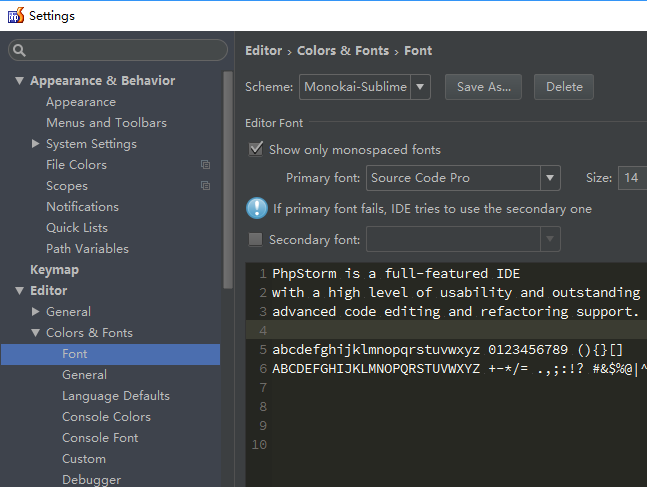Click the Source Code Pro font field
The height and width of the screenshot is (487, 647).
(463, 178)
